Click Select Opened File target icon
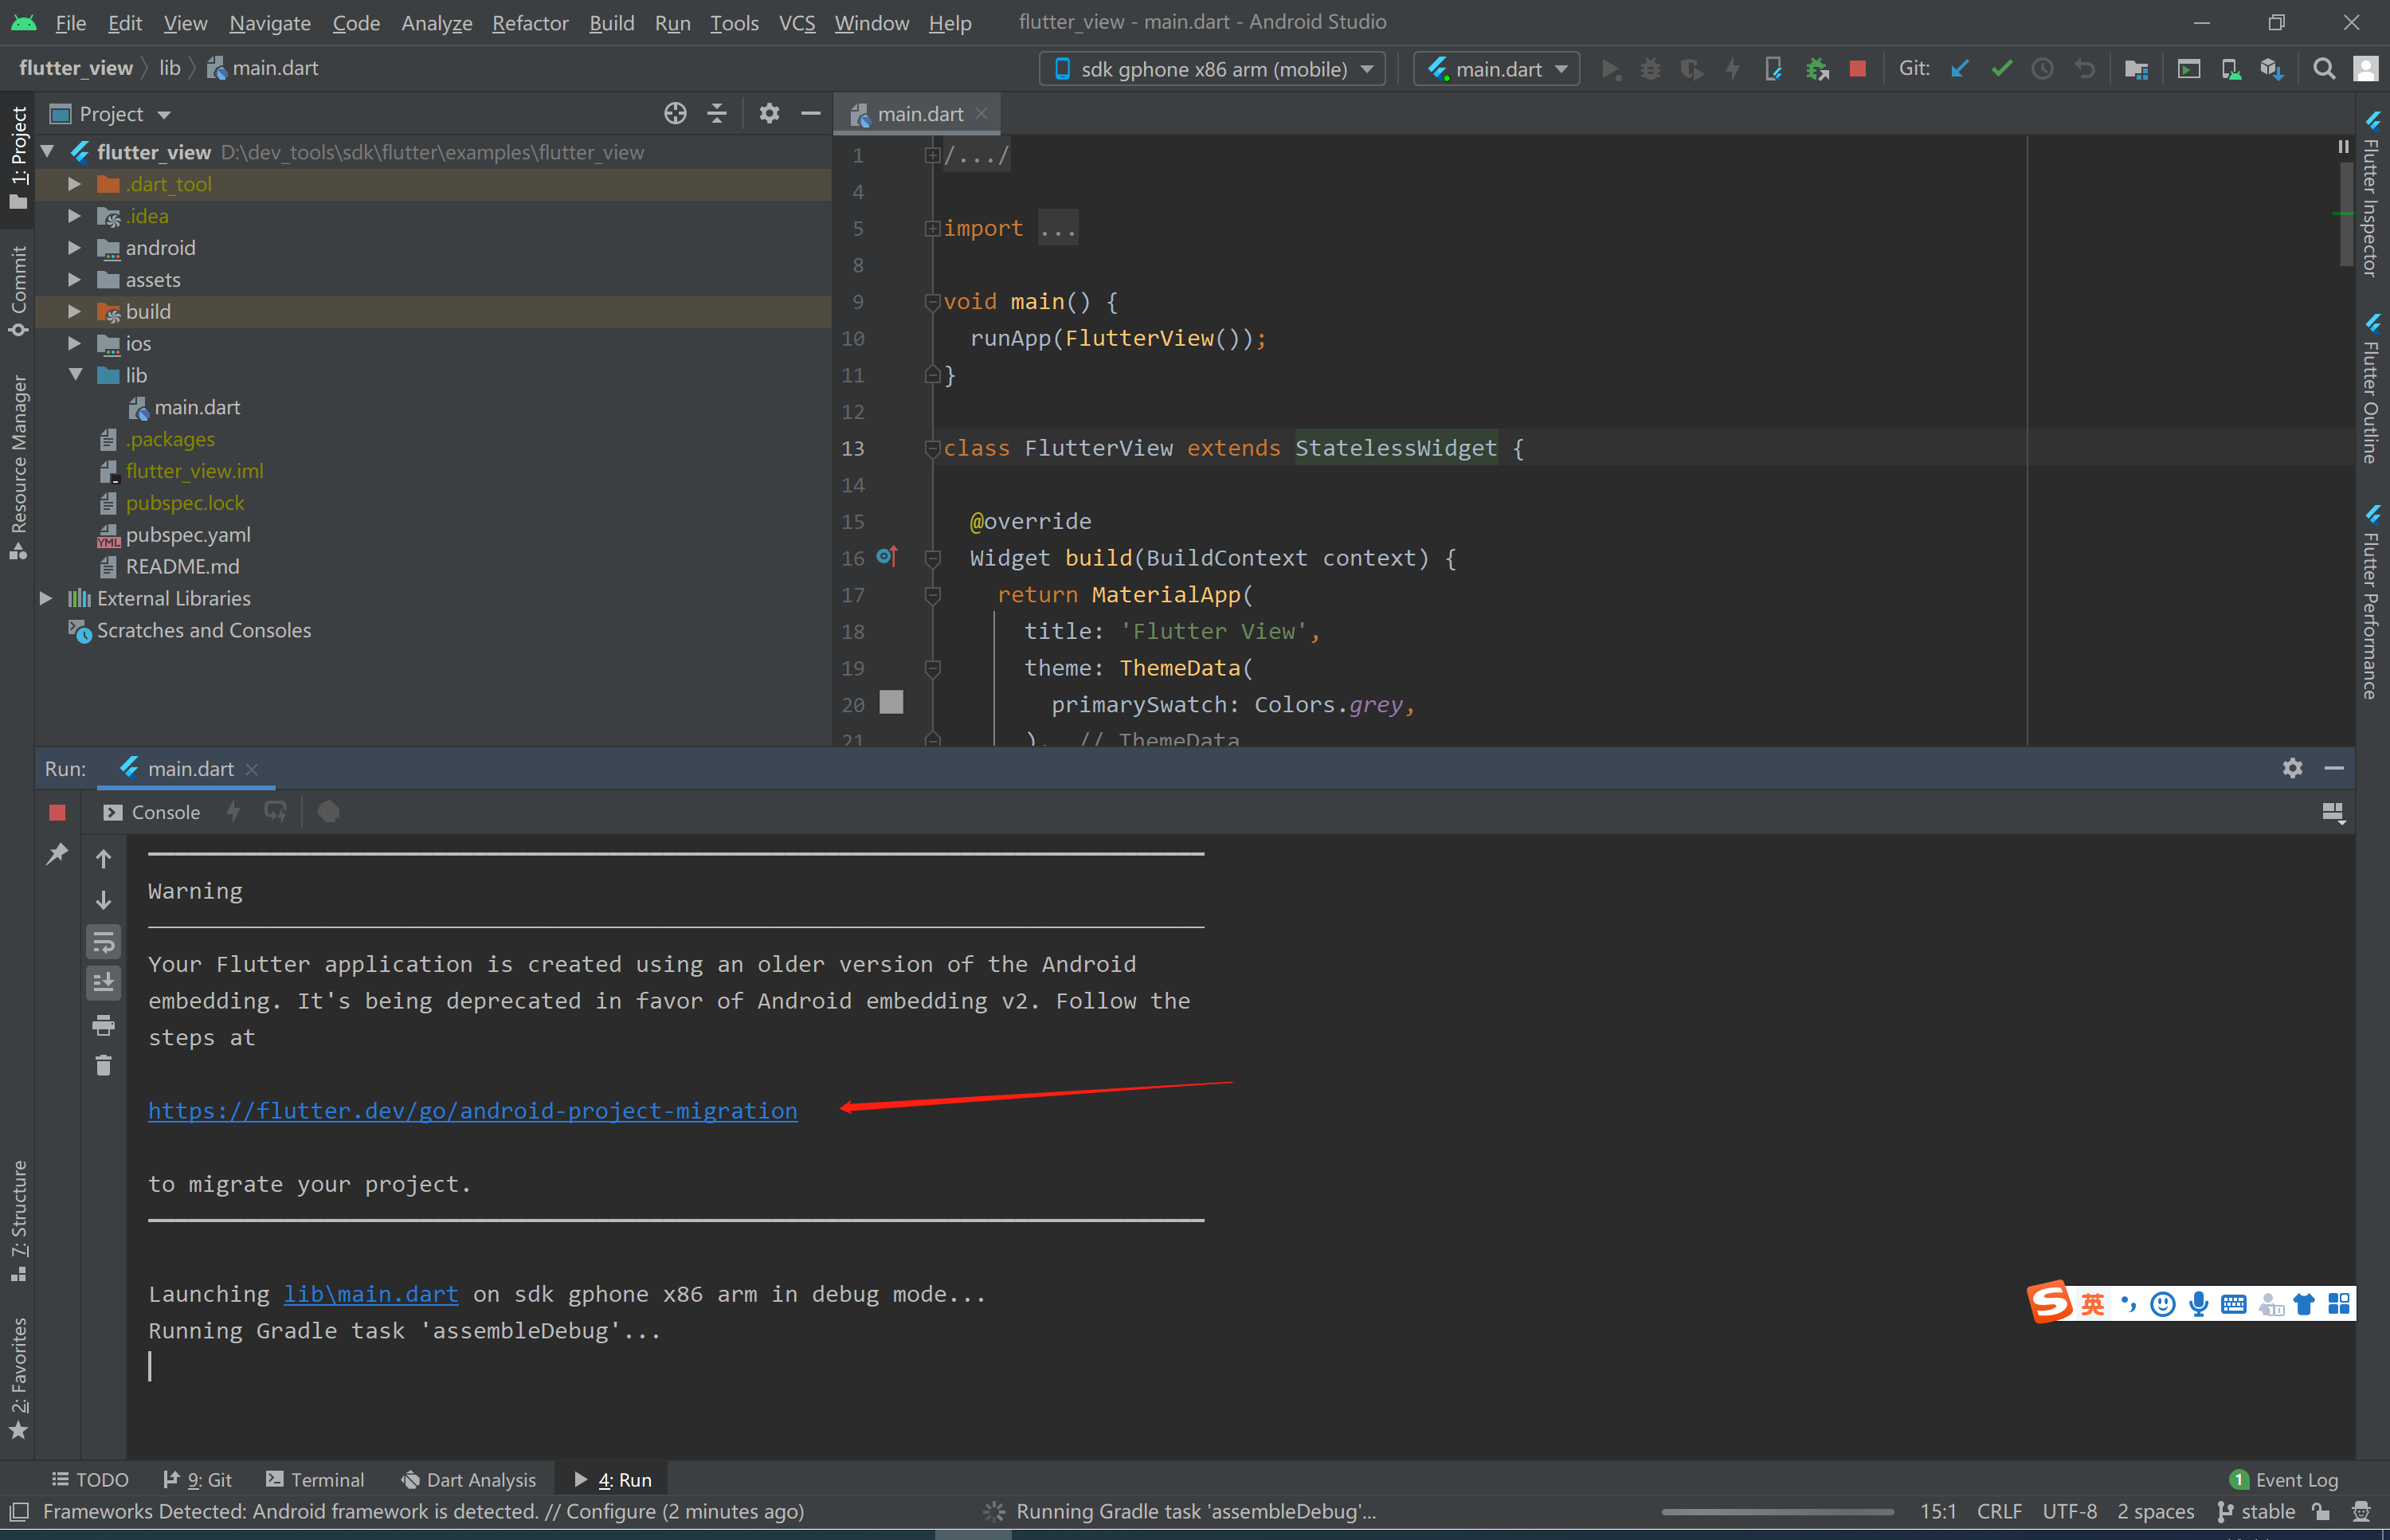2390x1540 pixels. (x=675, y=114)
